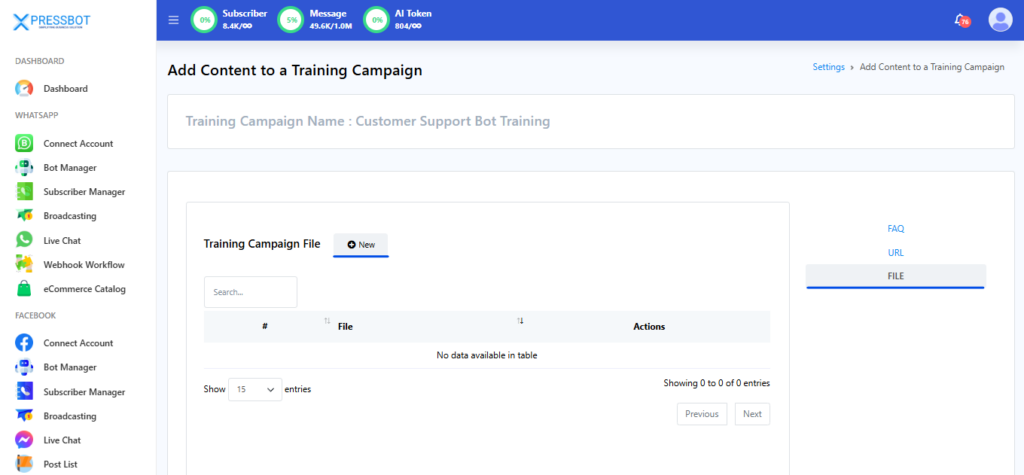
Task: Select the FILE tab
Action: (895, 276)
